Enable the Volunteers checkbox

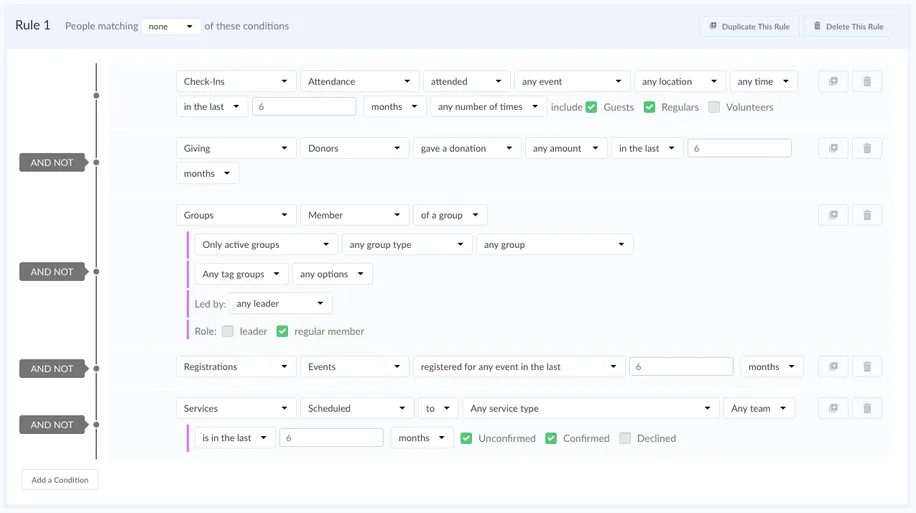pos(714,107)
